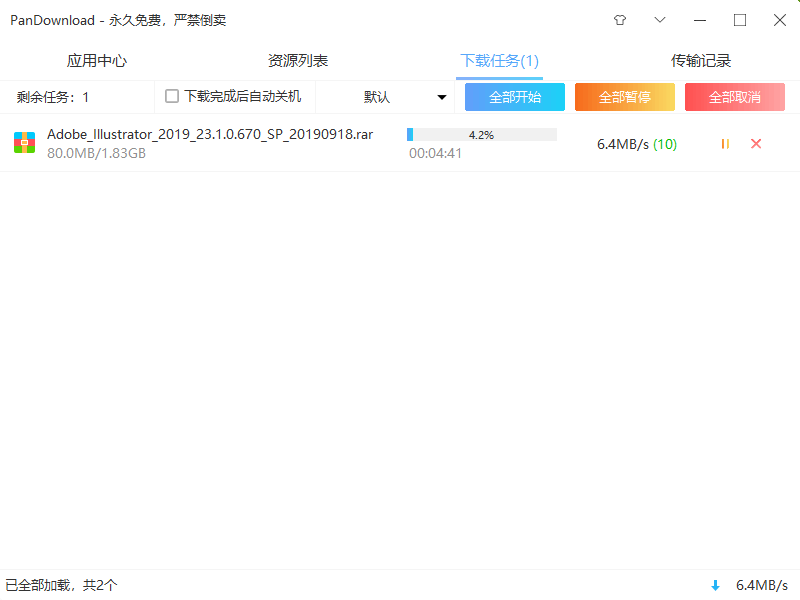Minimize the PanDownload window
Viewport: 800px width, 600px height.
[700, 20]
